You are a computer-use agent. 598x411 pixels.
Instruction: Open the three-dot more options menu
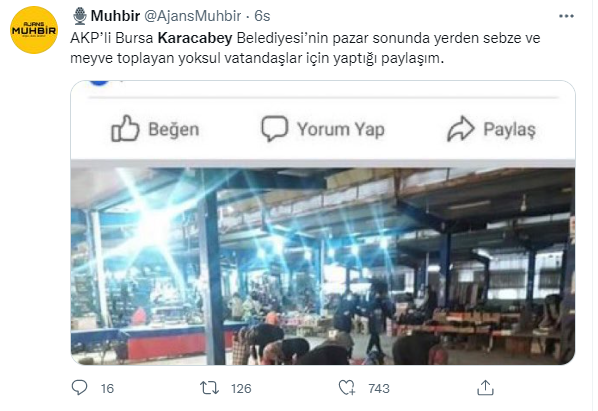[566, 16]
